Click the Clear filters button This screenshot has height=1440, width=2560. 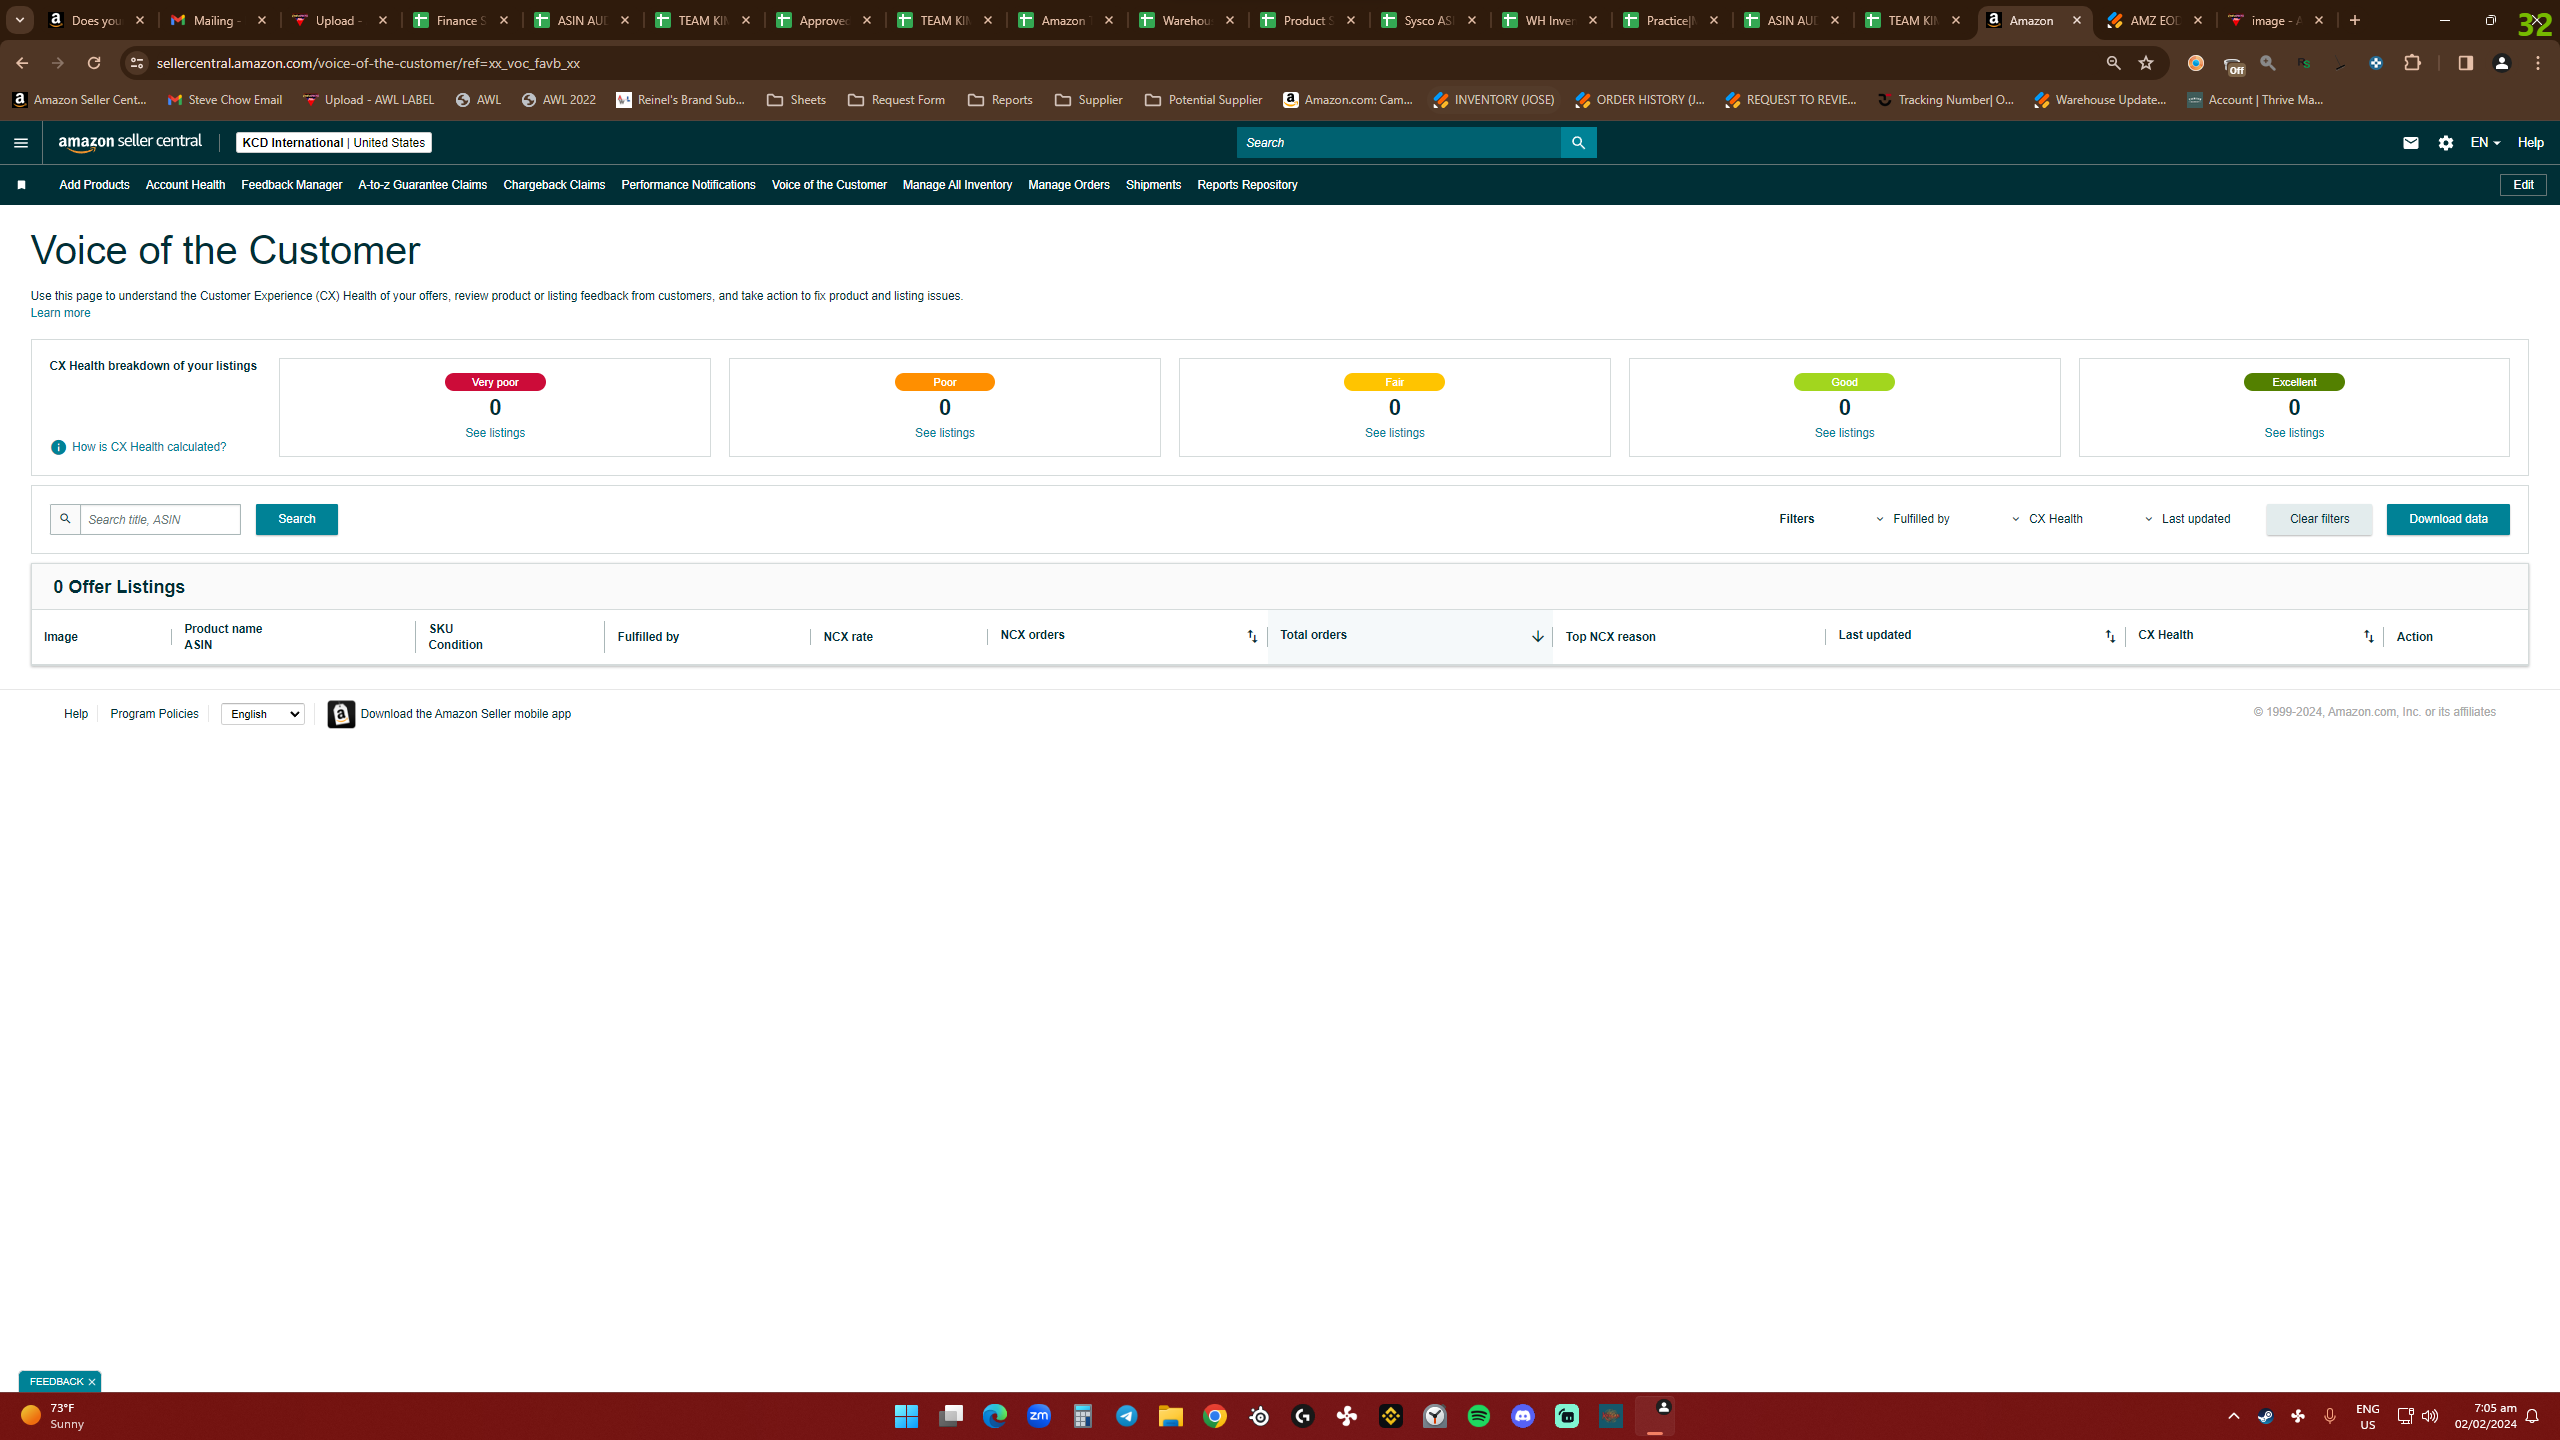2319,519
